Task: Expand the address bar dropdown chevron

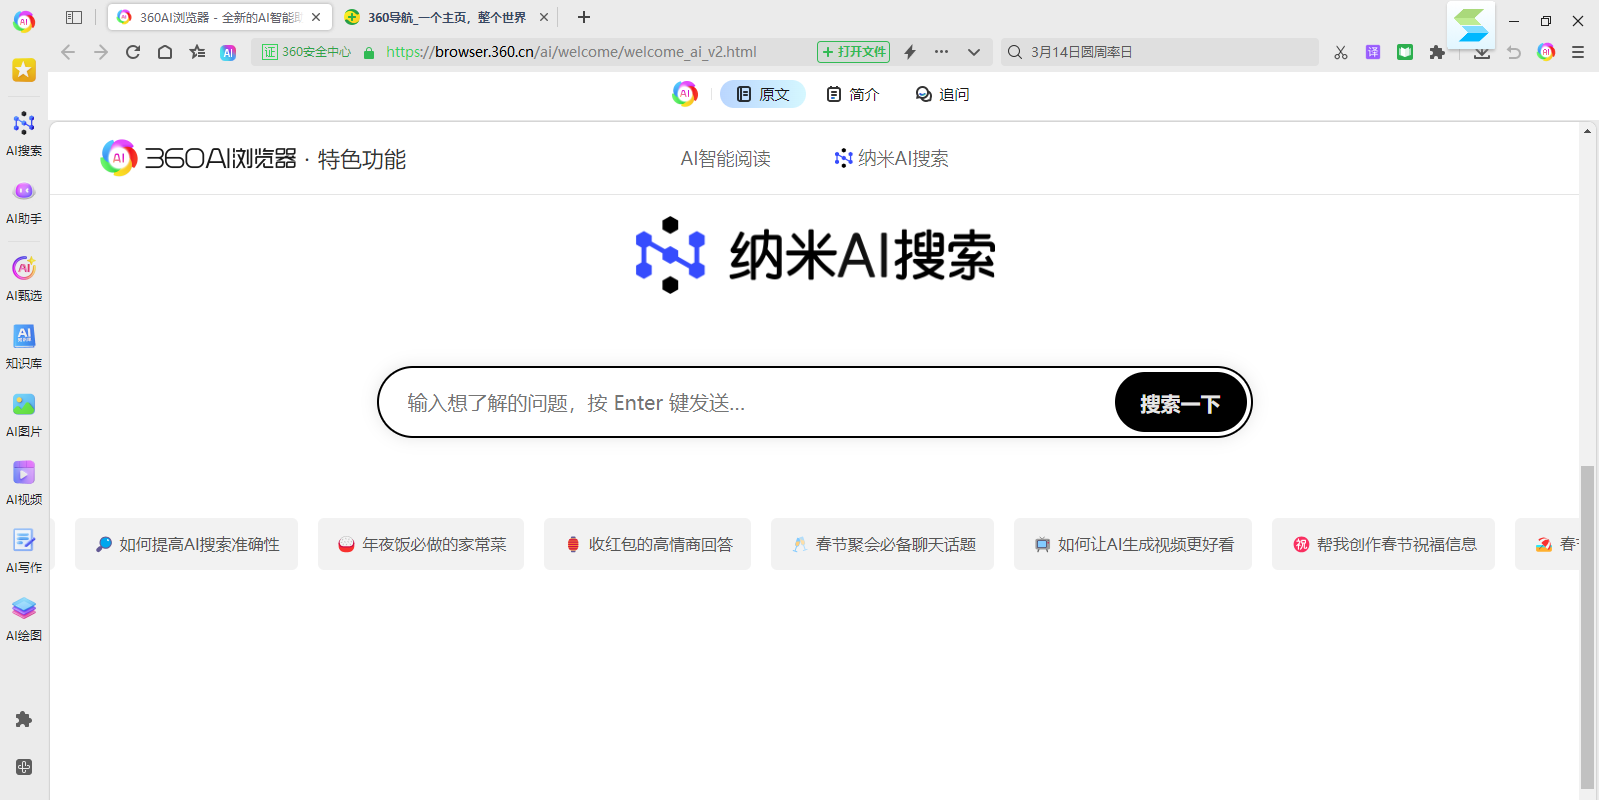Action: pos(973,52)
